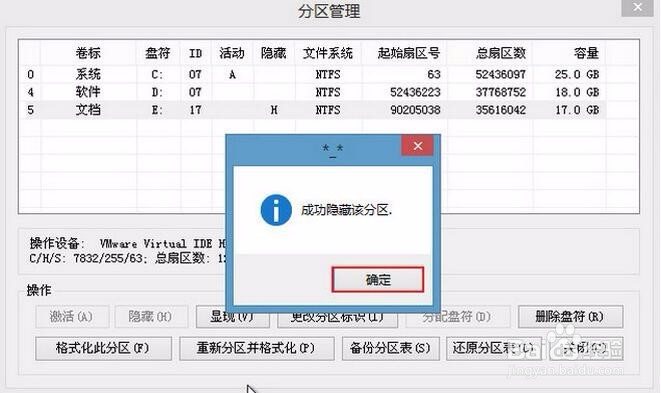
Task: Click the 盘符 column header
Action: (x=158, y=53)
